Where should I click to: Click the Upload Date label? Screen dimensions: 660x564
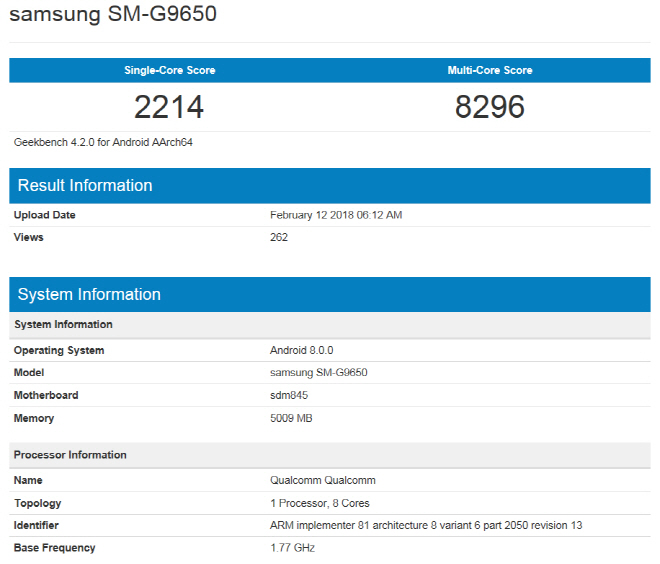[x=45, y=215]
